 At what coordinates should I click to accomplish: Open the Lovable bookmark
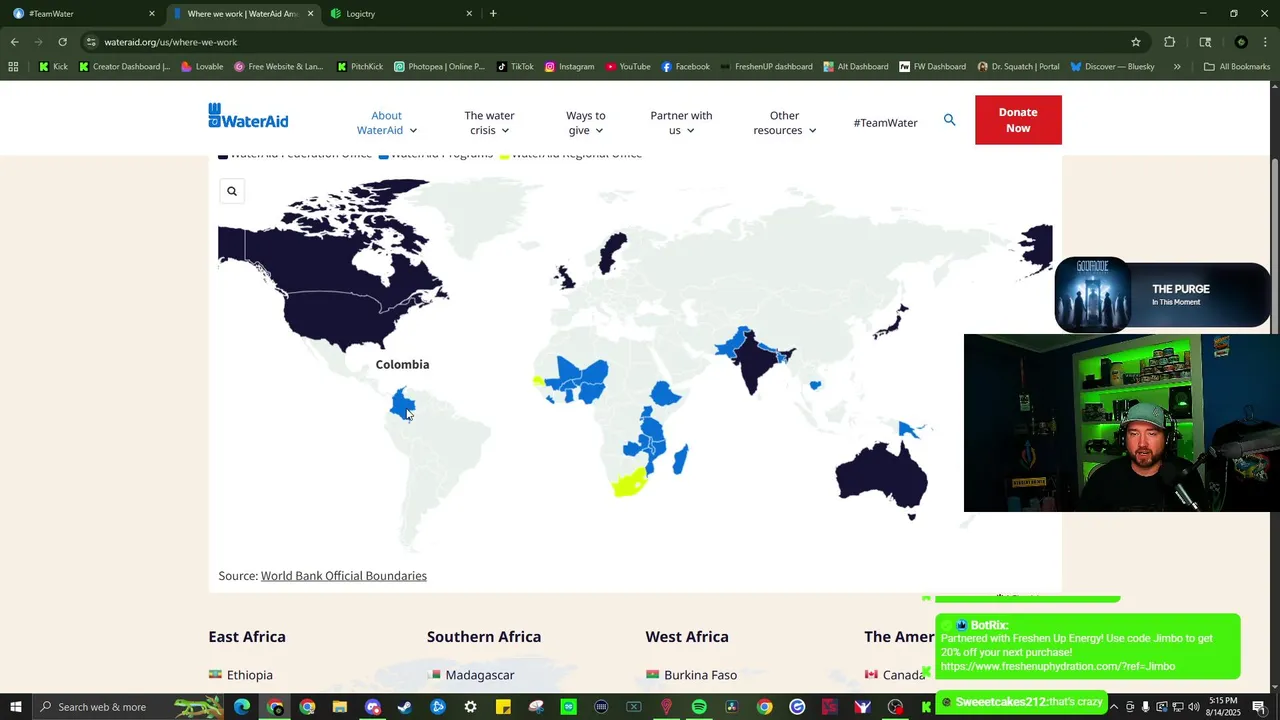[x=202, y=67]
